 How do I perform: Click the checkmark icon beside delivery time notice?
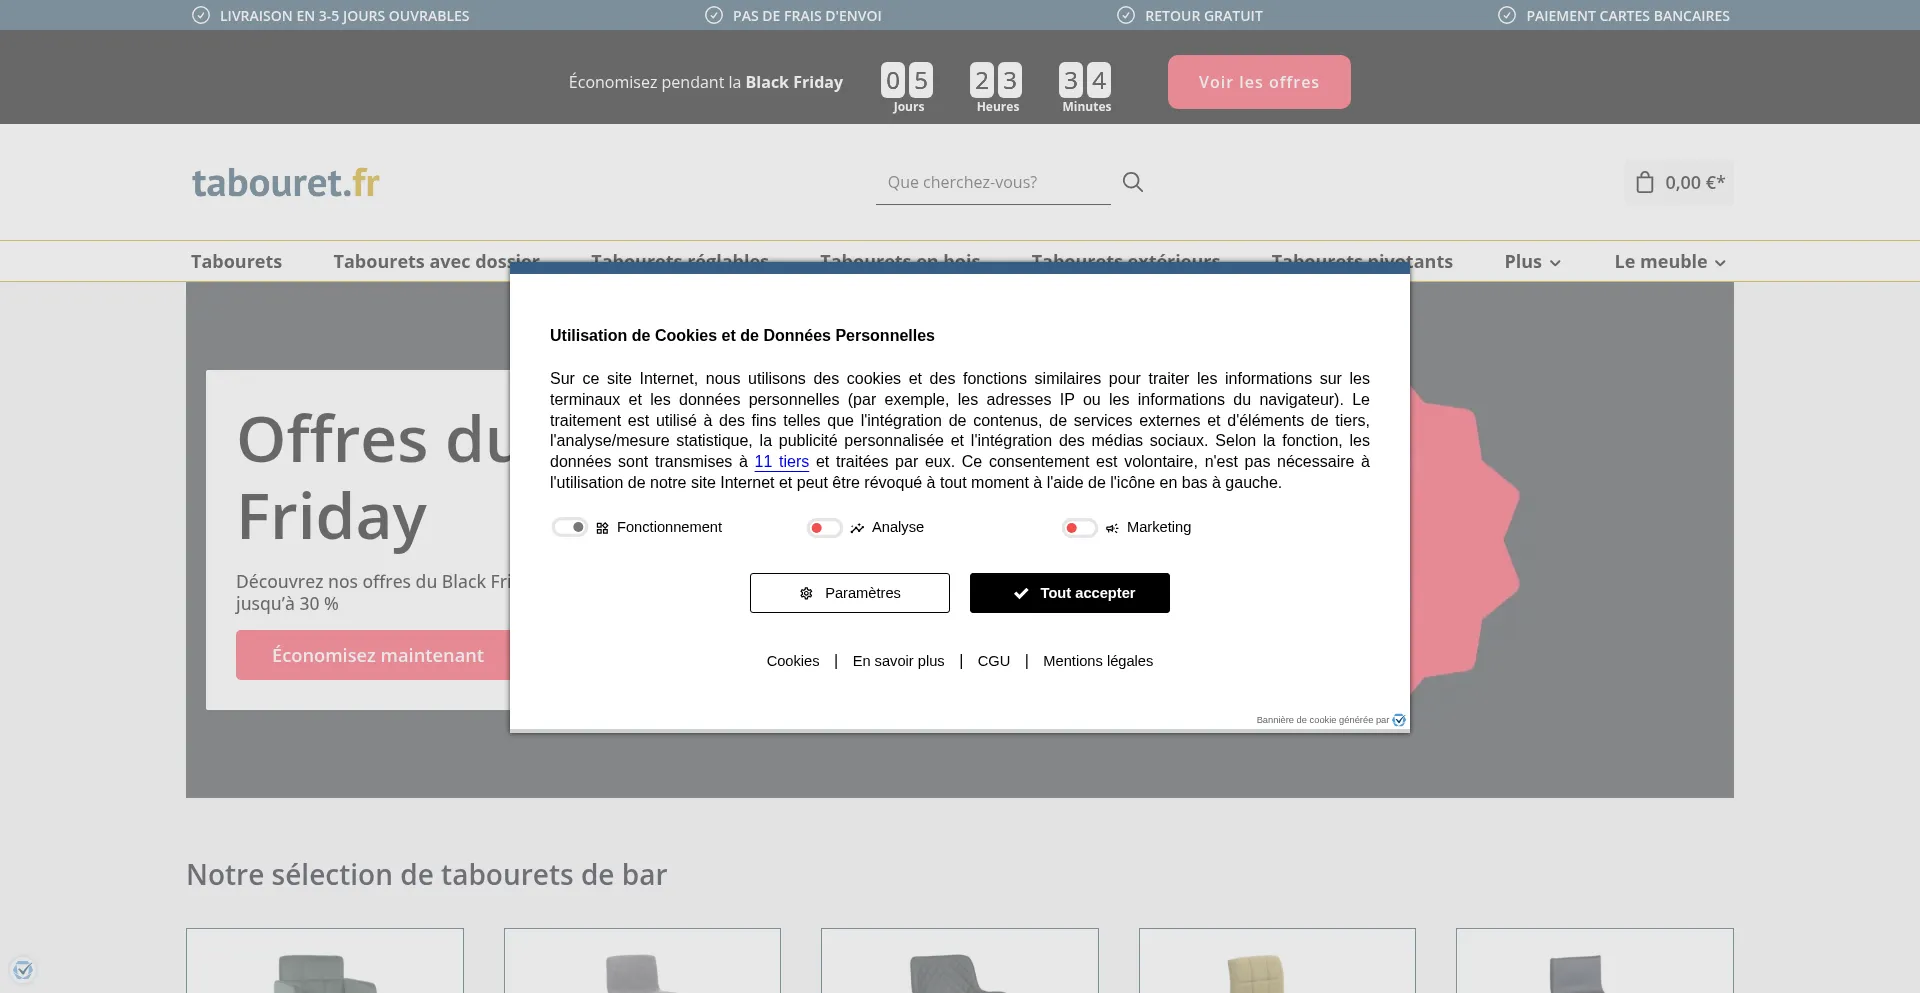[x=201, y=15]
